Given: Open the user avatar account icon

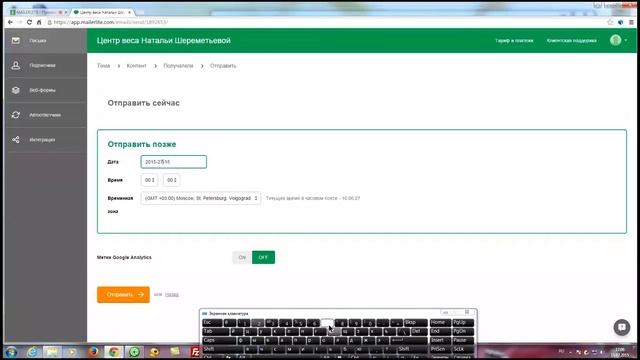Looking at the screenshot, I should click(616, 40).
